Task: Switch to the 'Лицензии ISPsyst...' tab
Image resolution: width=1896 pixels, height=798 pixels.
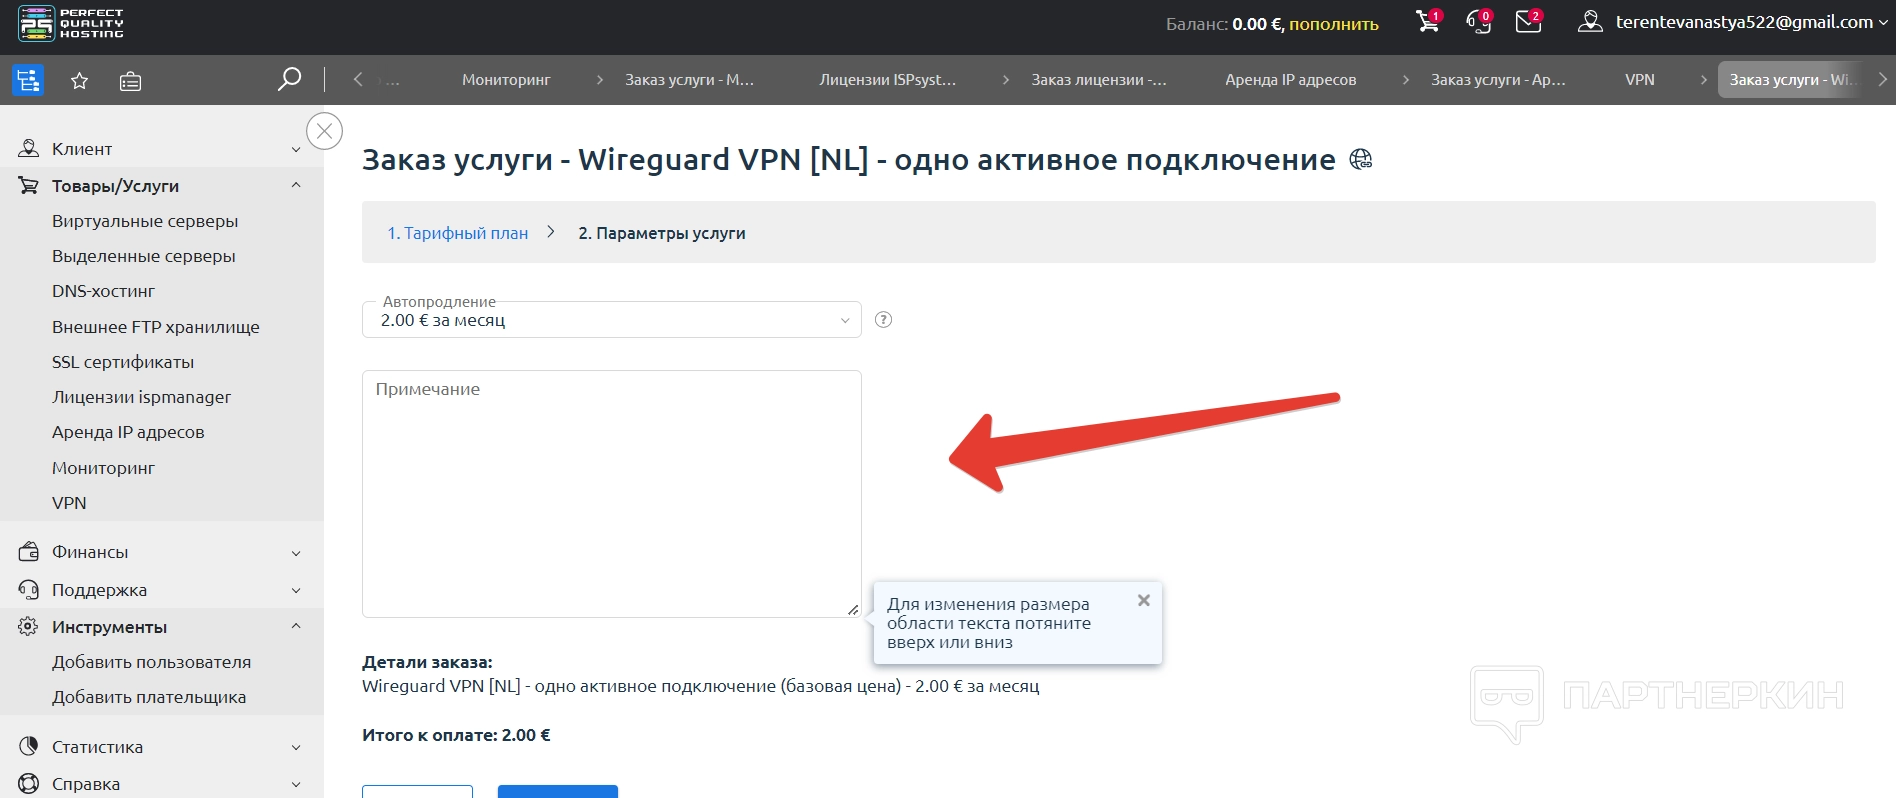Action: [x=888, y=80]
